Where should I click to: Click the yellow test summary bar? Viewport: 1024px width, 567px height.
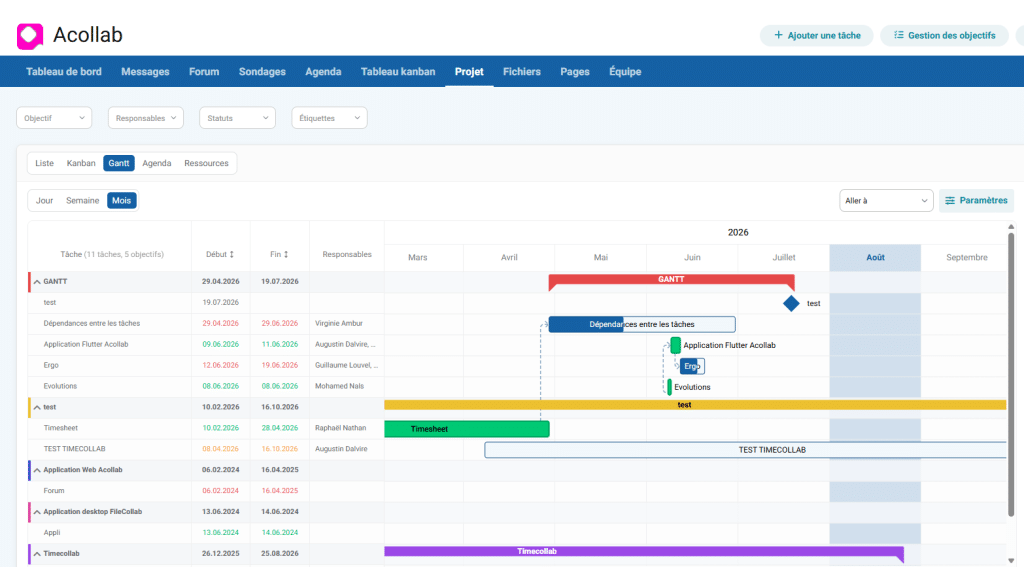point(695,405)
